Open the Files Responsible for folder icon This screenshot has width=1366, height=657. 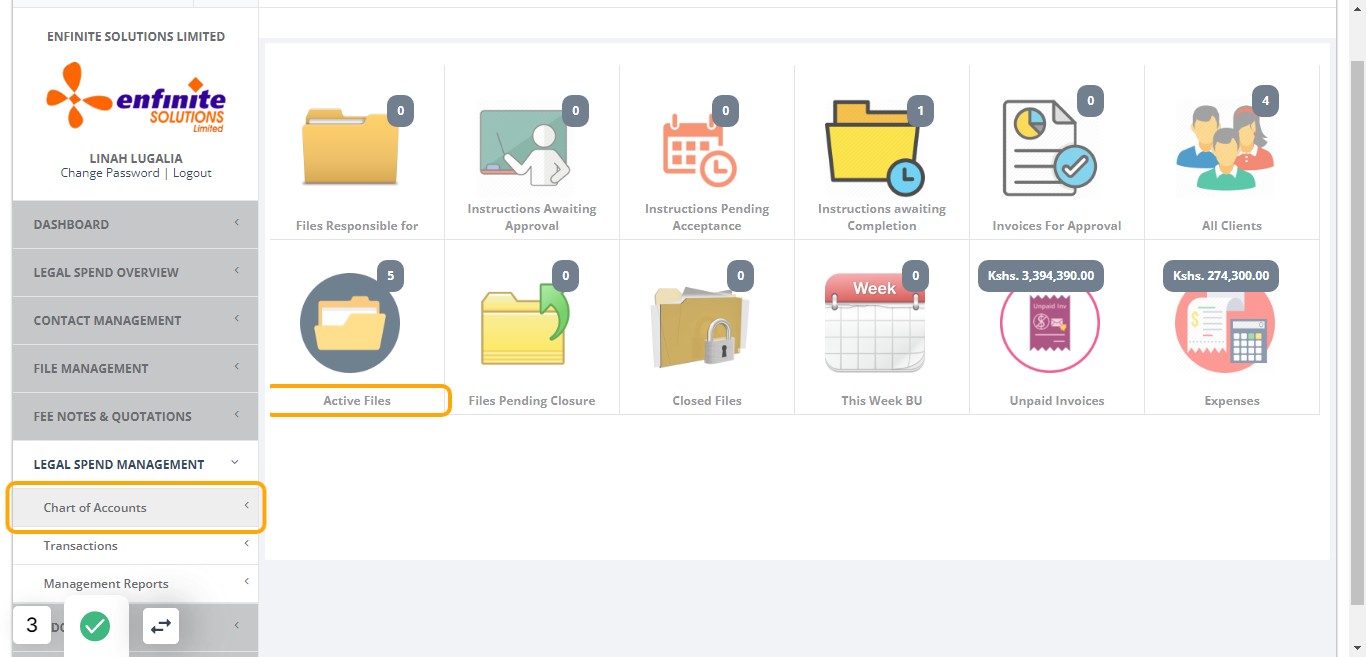(350, 147)
